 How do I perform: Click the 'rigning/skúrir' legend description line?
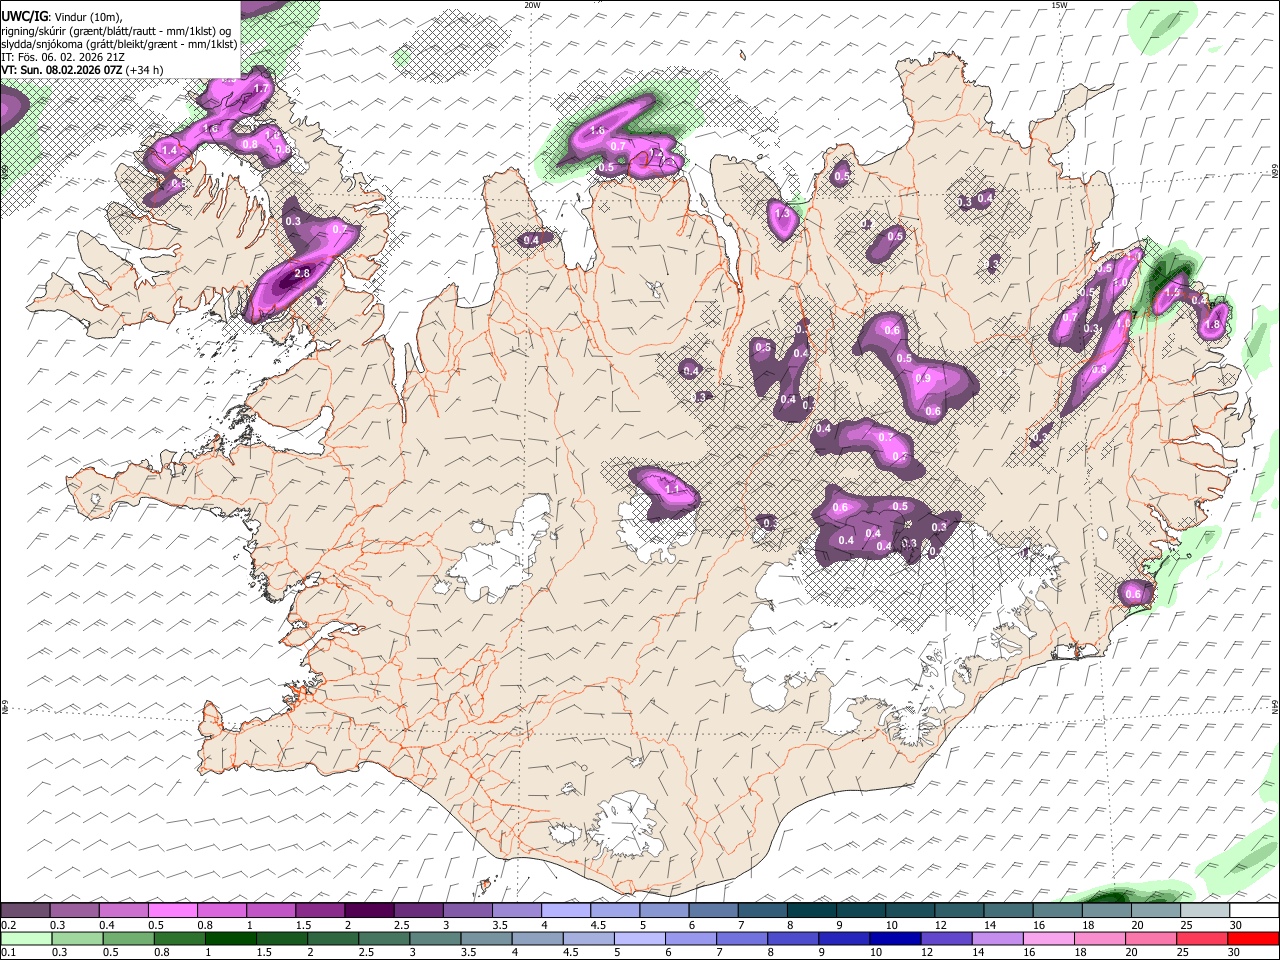click(117, 31)
